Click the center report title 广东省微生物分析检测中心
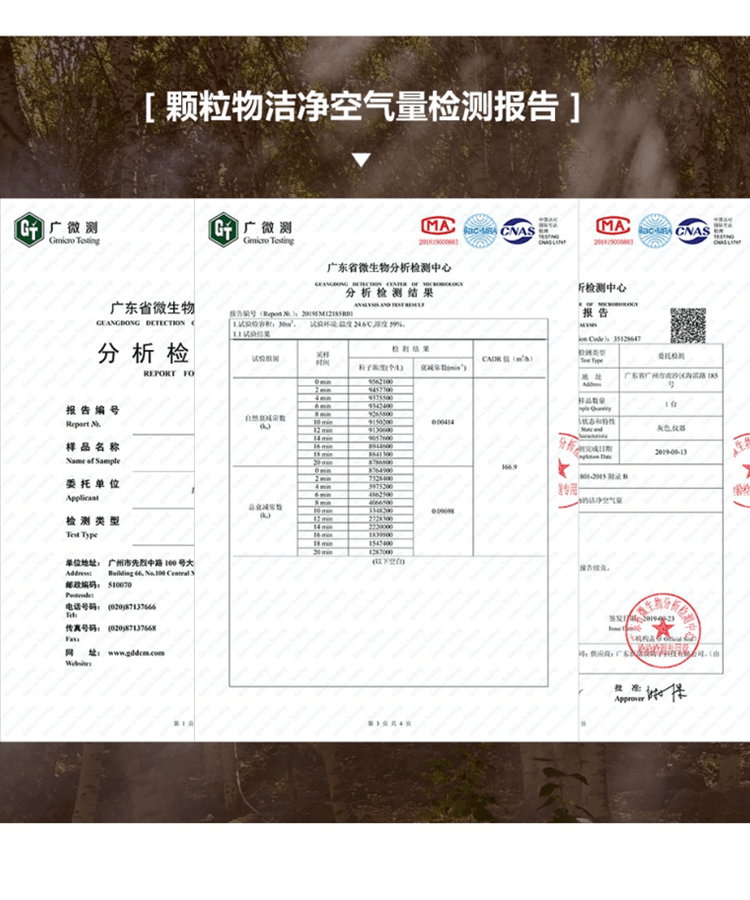The image size is (750, 900). (389, 268)
